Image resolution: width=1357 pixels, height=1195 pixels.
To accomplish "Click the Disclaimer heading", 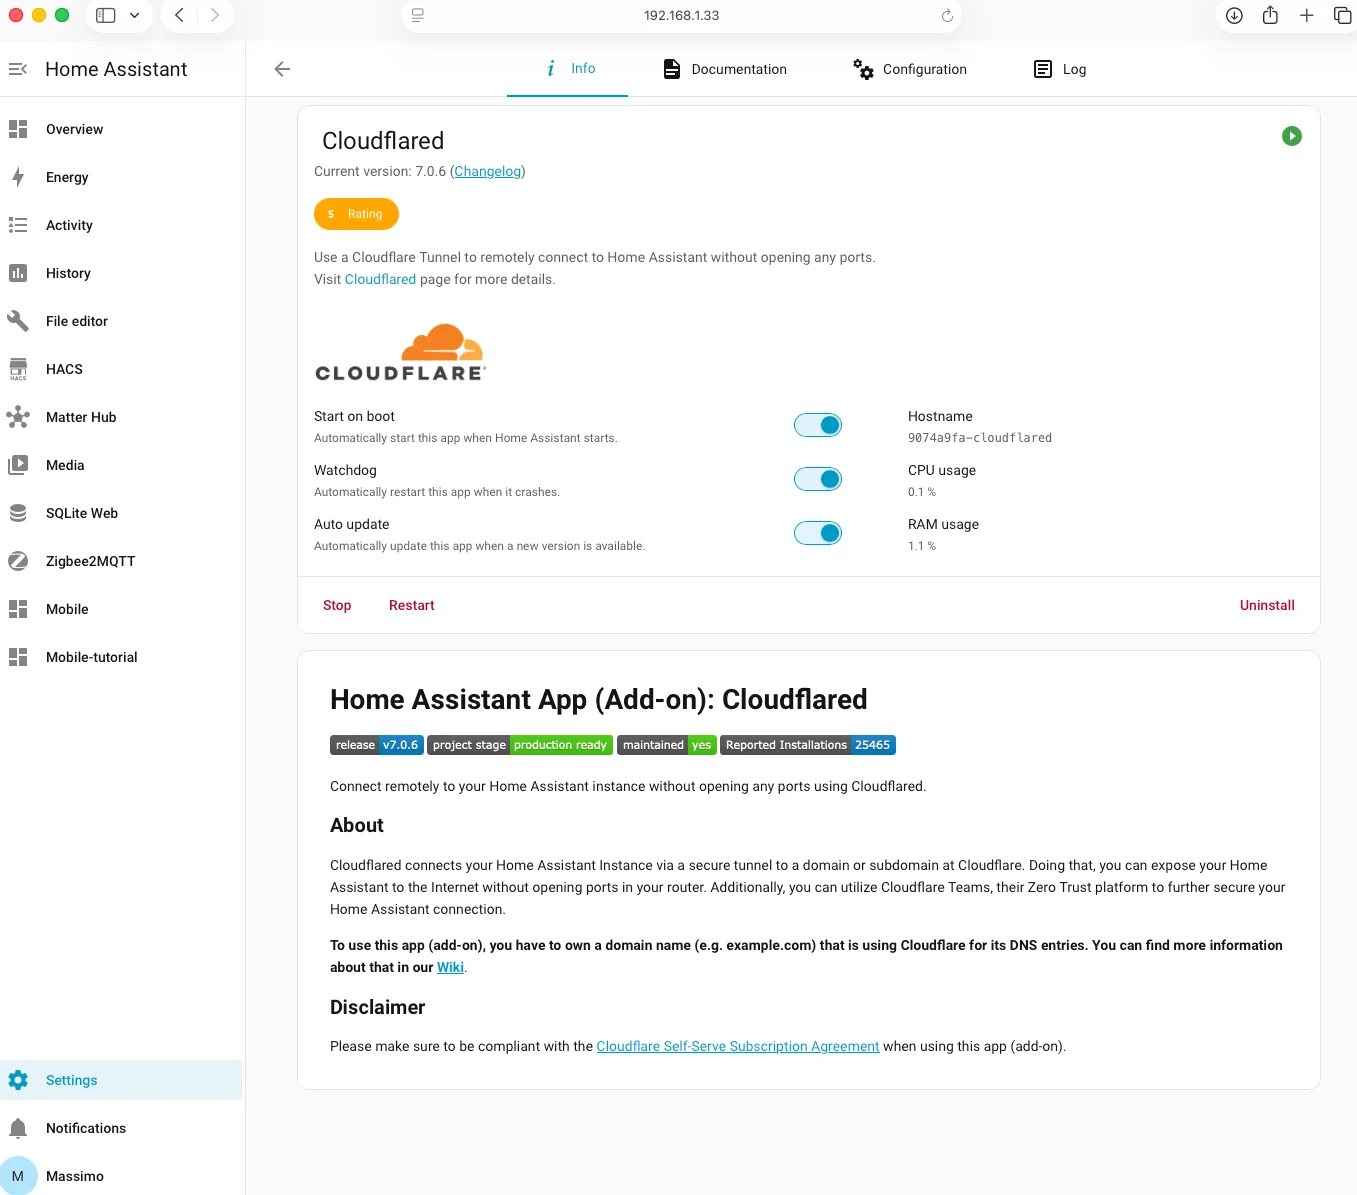I will click(x=378, y=1007).
